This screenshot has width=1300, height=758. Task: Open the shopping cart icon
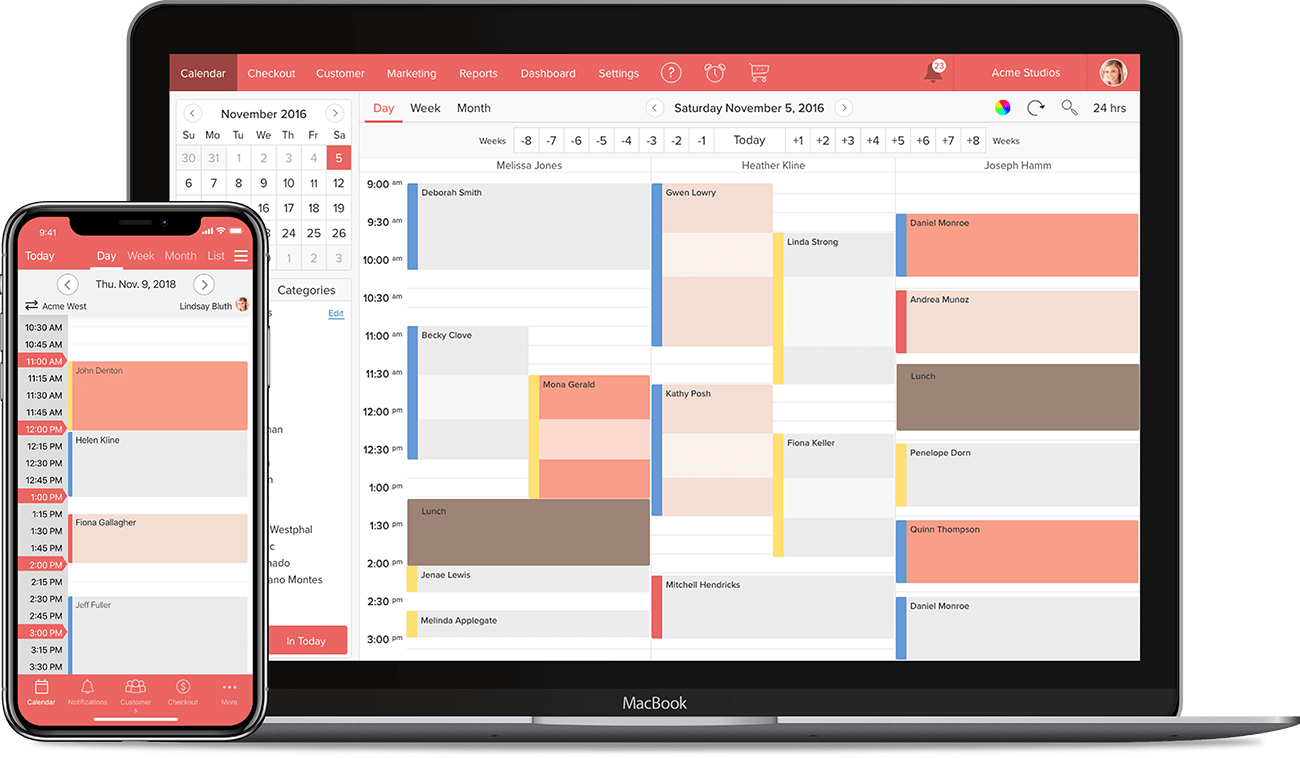[x=759, y=73]
